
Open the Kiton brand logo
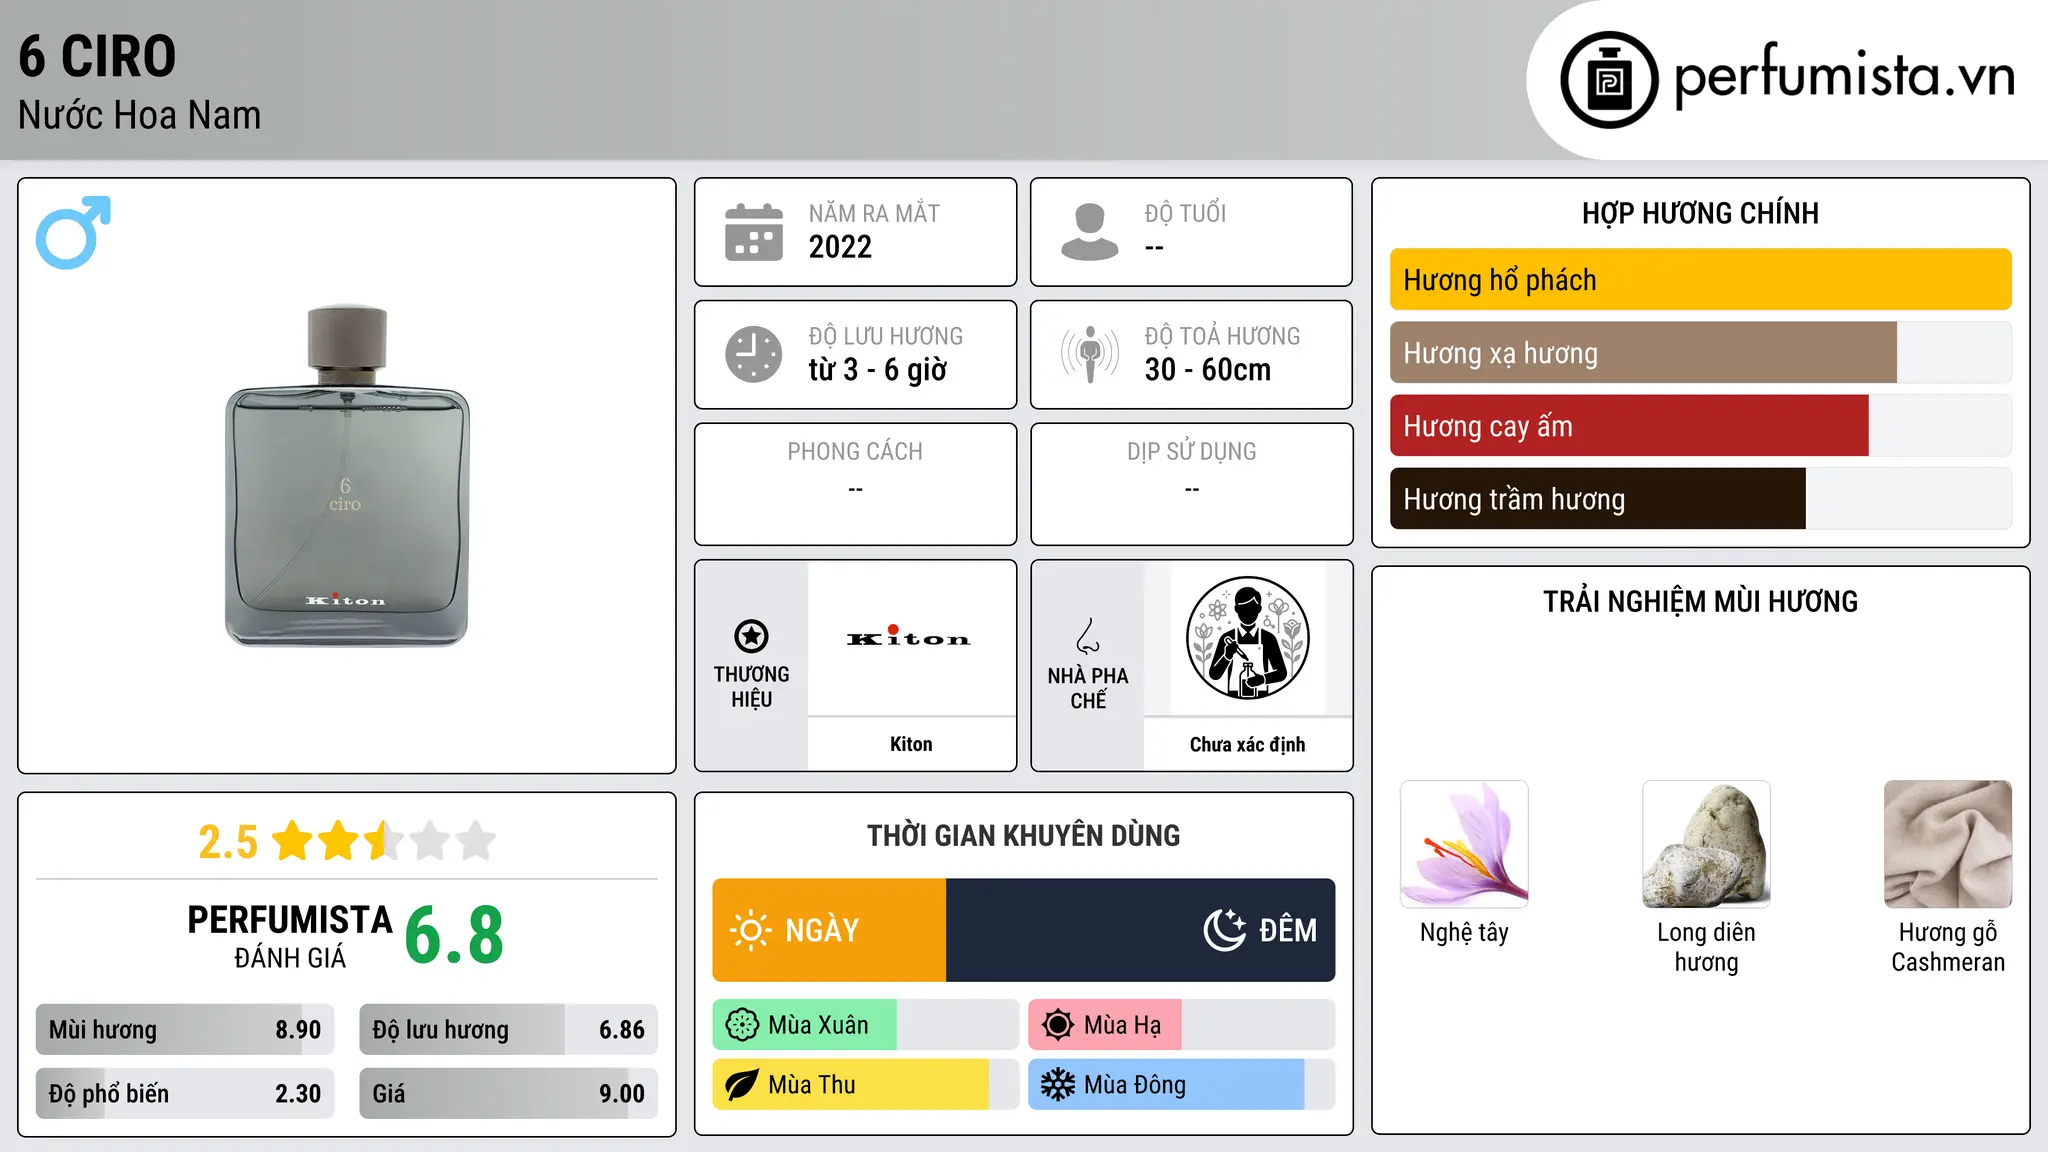click(x=909, y=638)
